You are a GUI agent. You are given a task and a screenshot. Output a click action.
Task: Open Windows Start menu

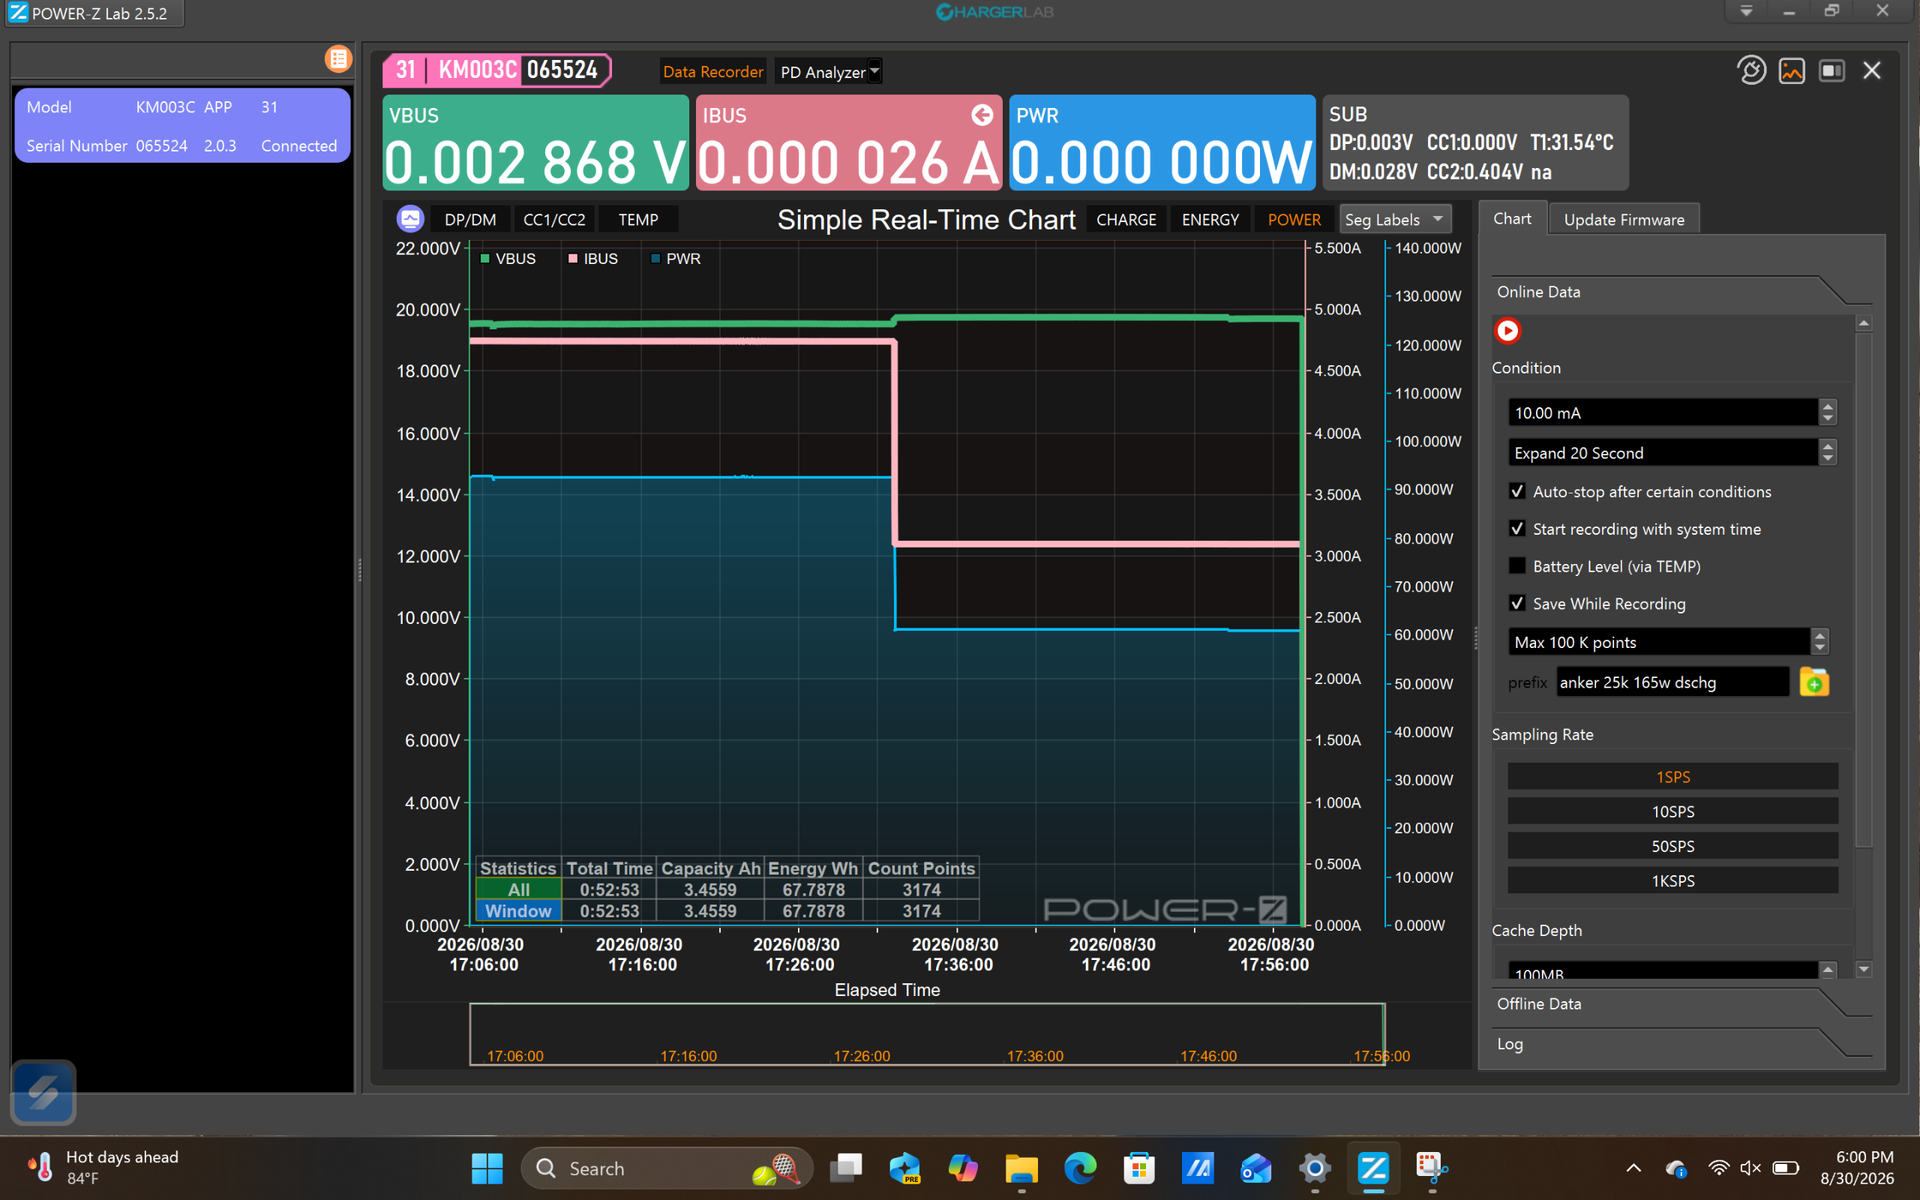487,1168
